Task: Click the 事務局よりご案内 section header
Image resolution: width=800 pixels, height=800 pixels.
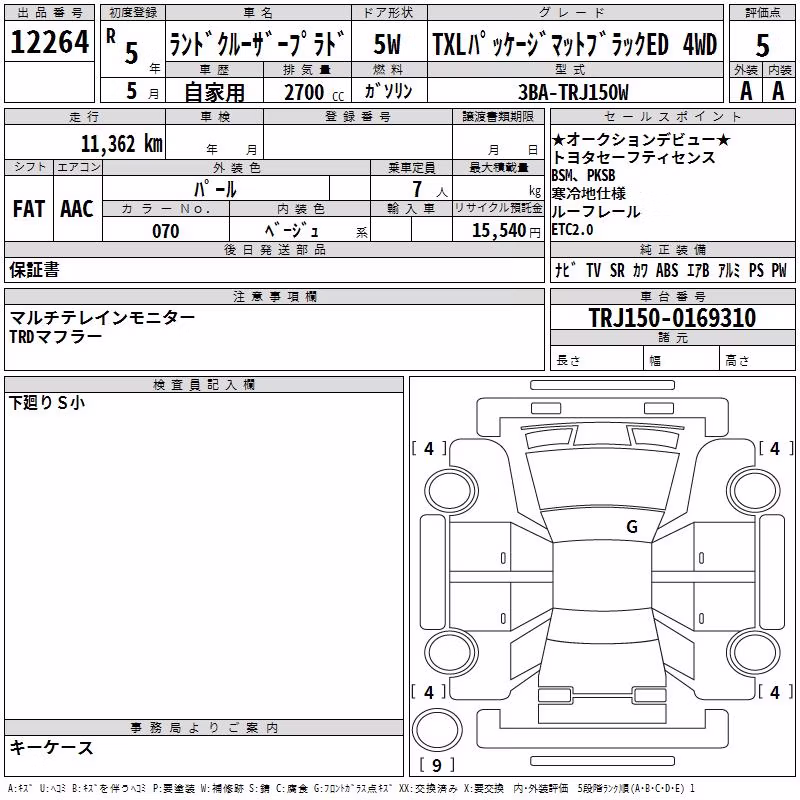Action: tap(204, 728)
